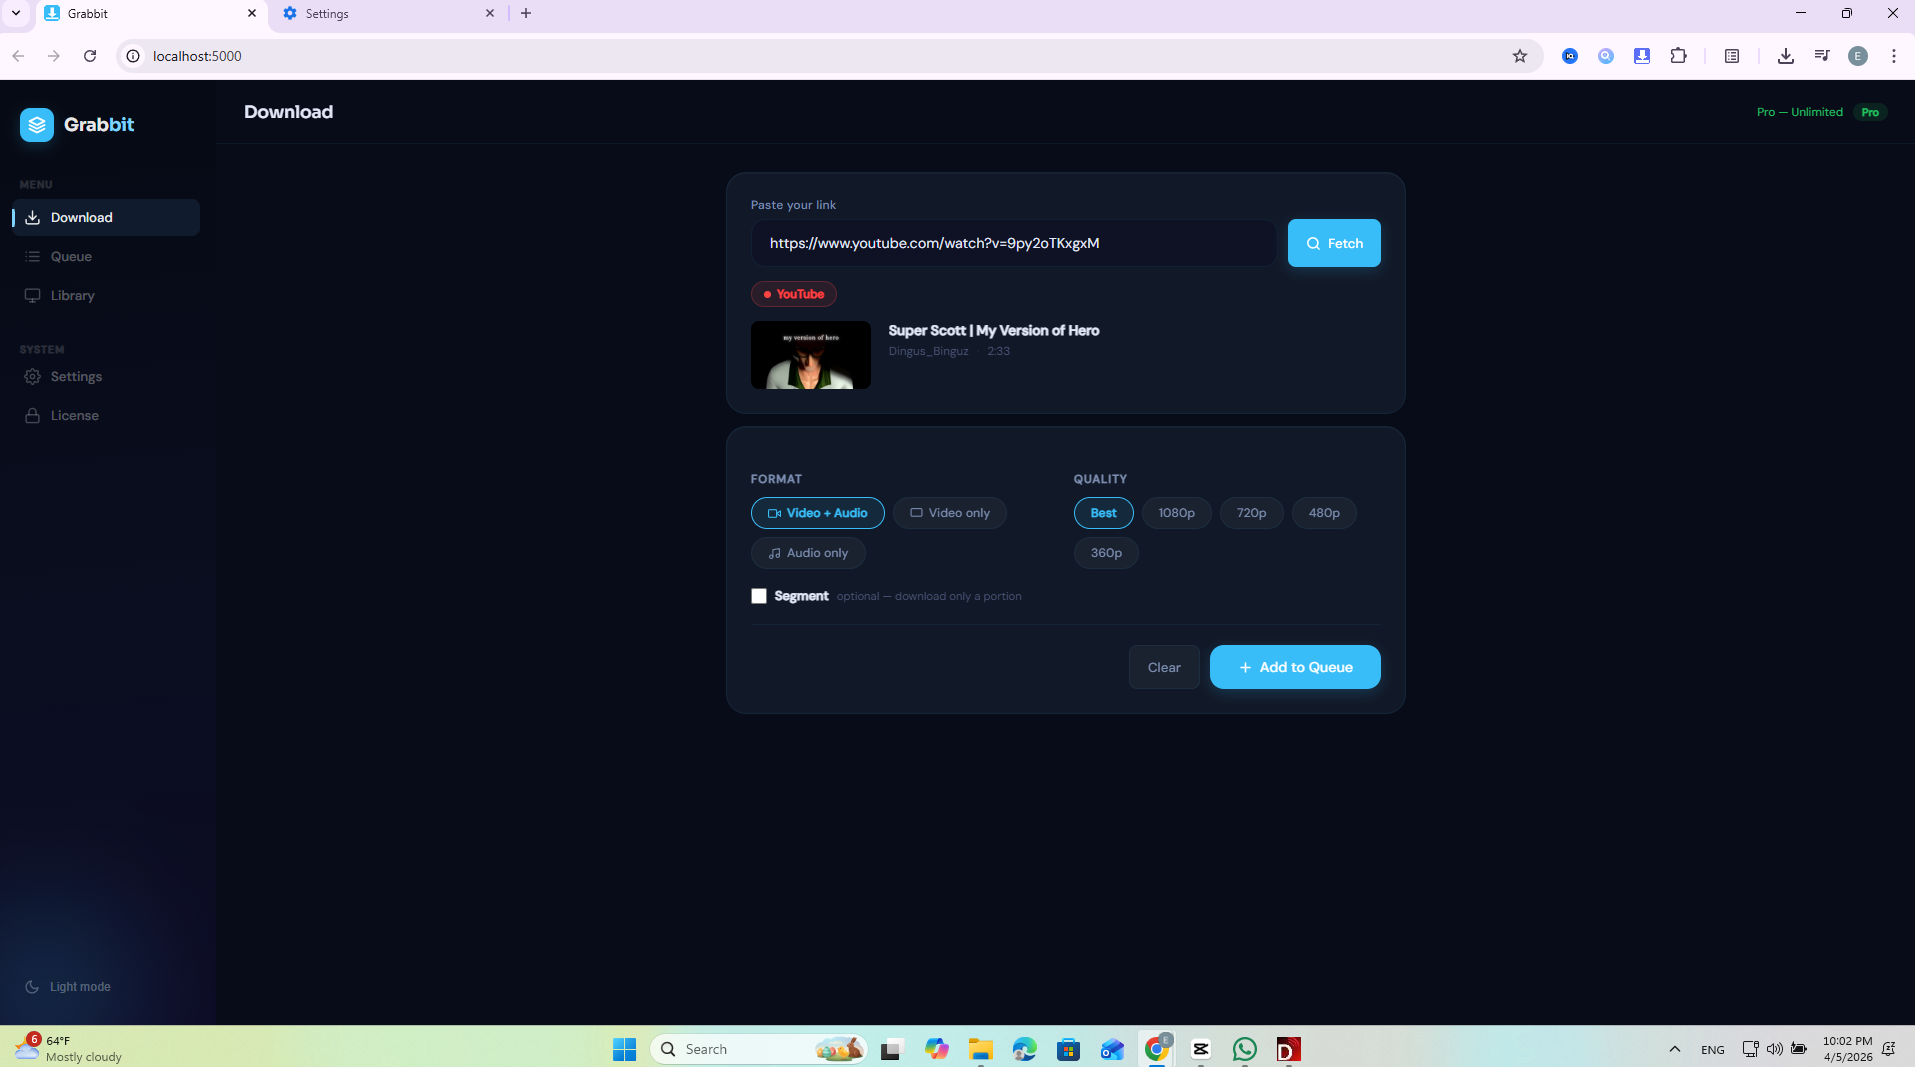This screenshot has width=1915, height=1067.
Task: Choose 360p quality
Action: (x=1106, y=553)
